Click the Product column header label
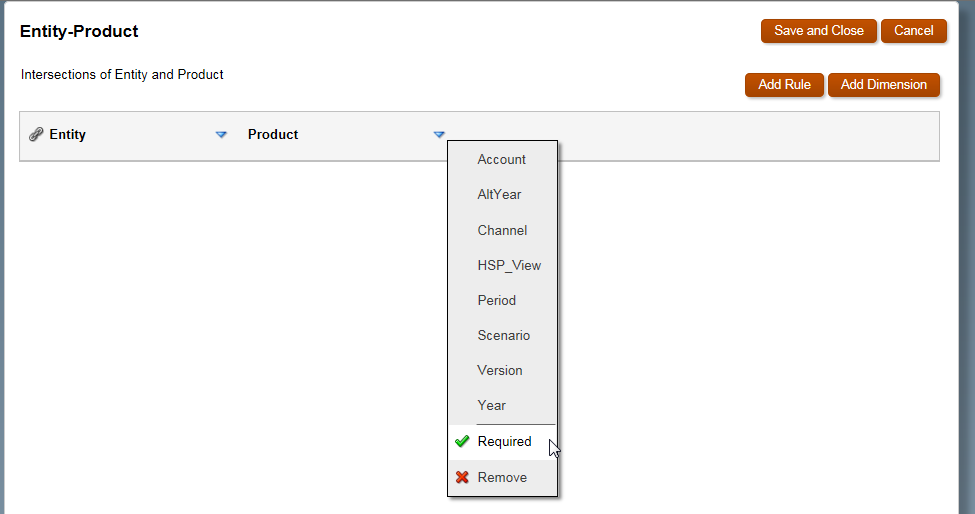975x514 pixels. point(273,134)
